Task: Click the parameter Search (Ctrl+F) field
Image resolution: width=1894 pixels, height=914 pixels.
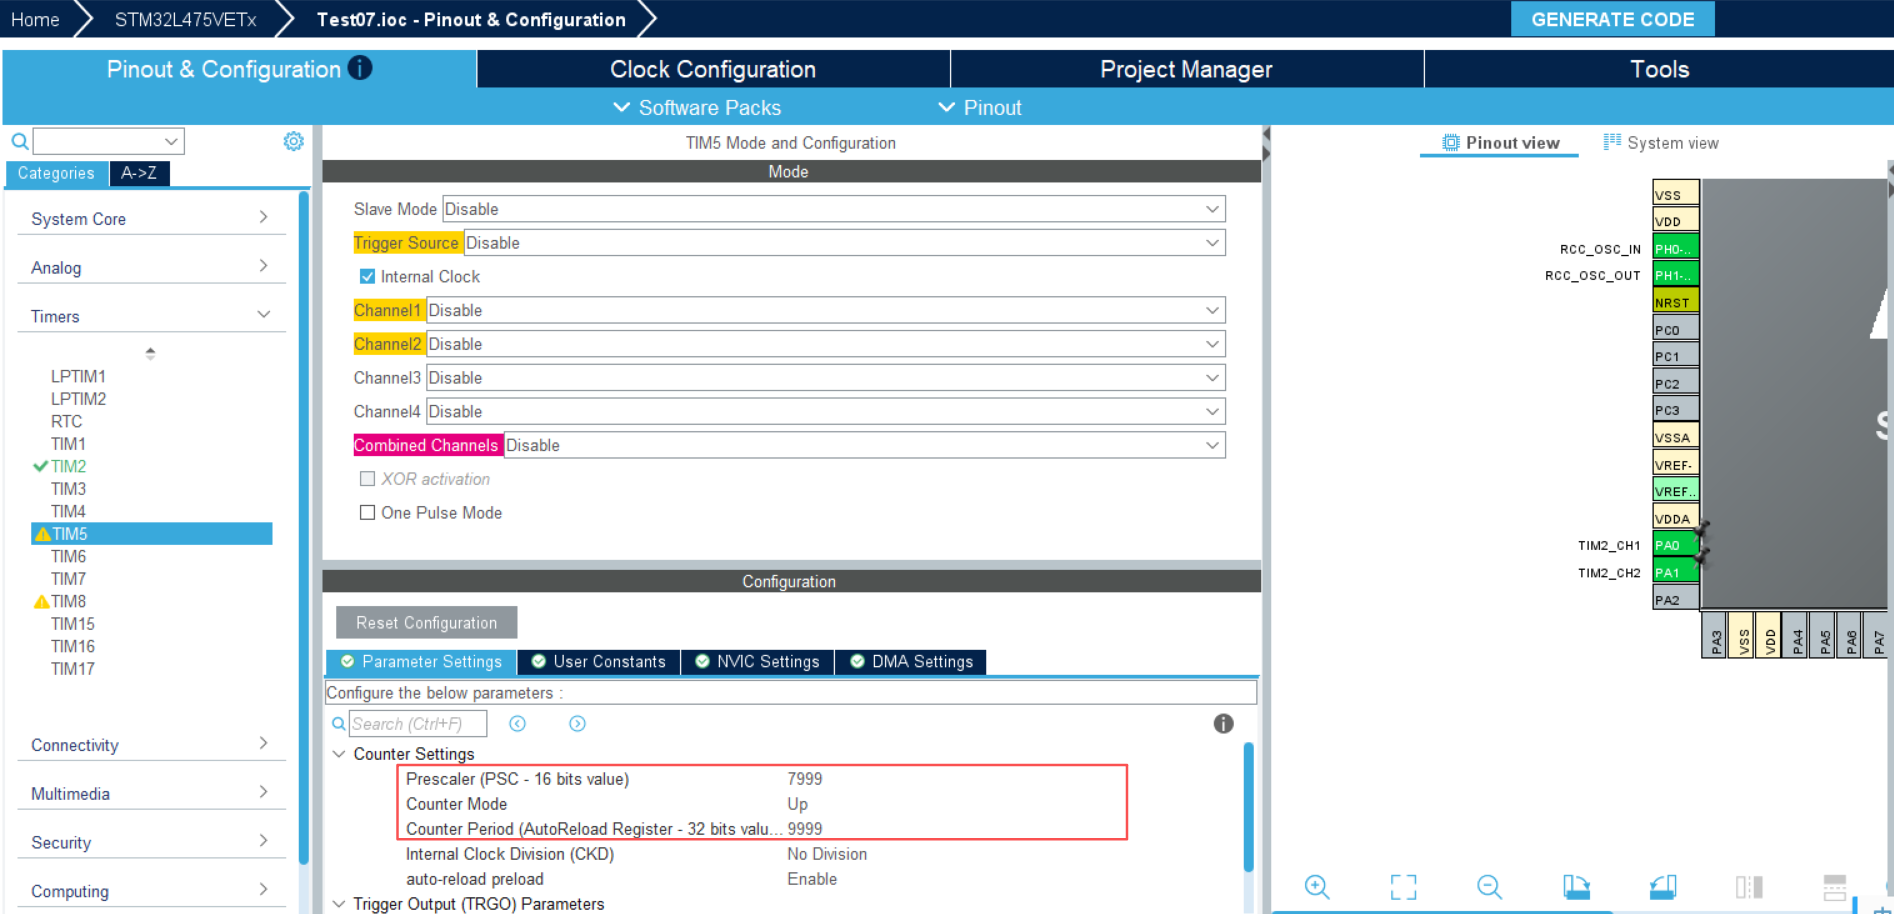Action: (x=418, y=724)
